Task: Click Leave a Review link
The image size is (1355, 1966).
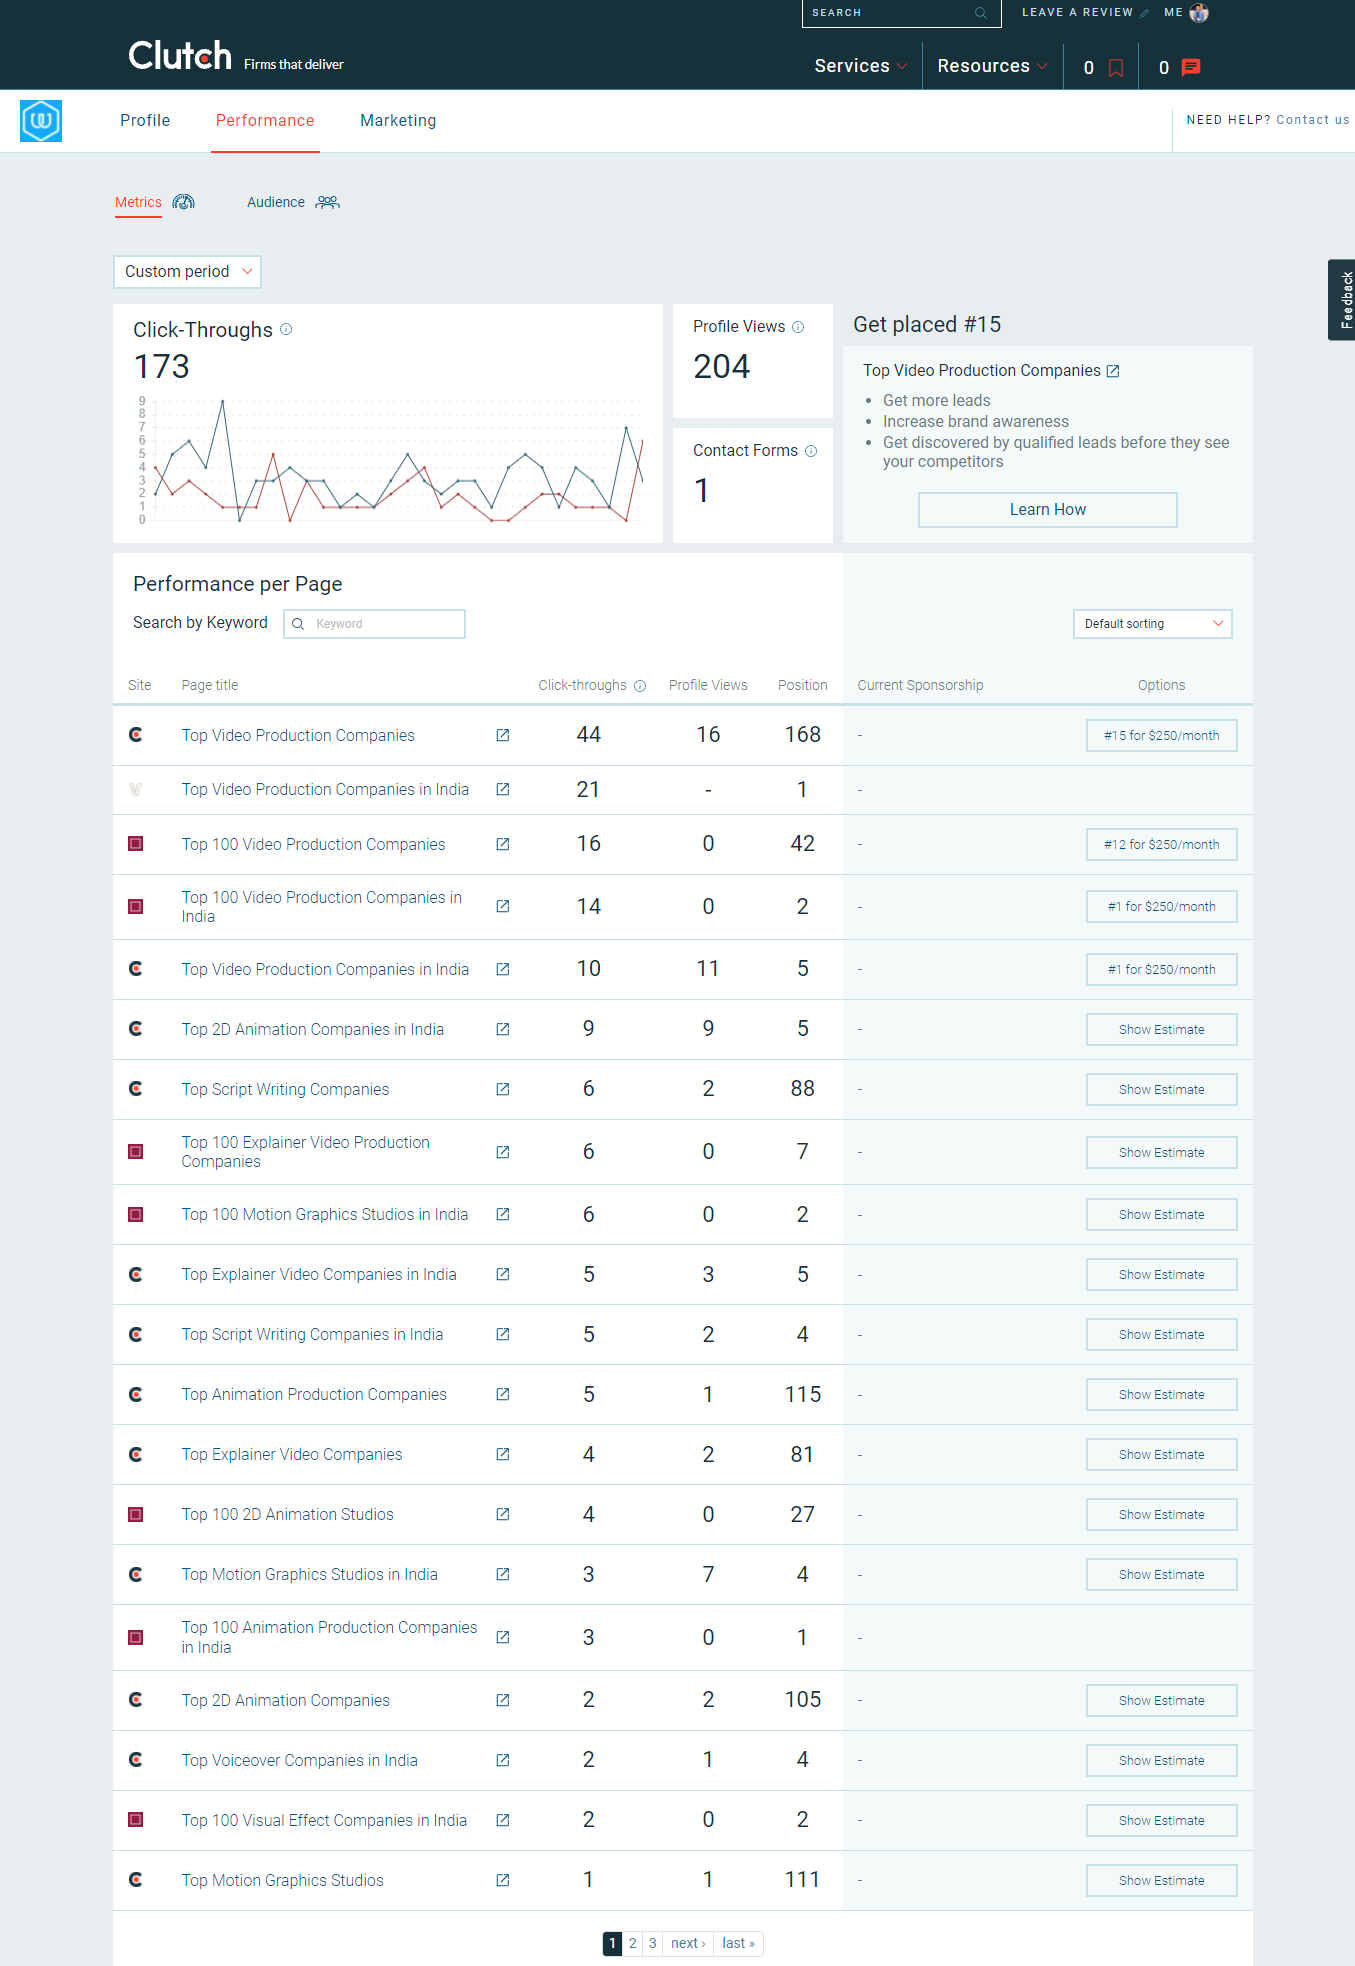Action: pyautogui.click(x=1077, y=13)
